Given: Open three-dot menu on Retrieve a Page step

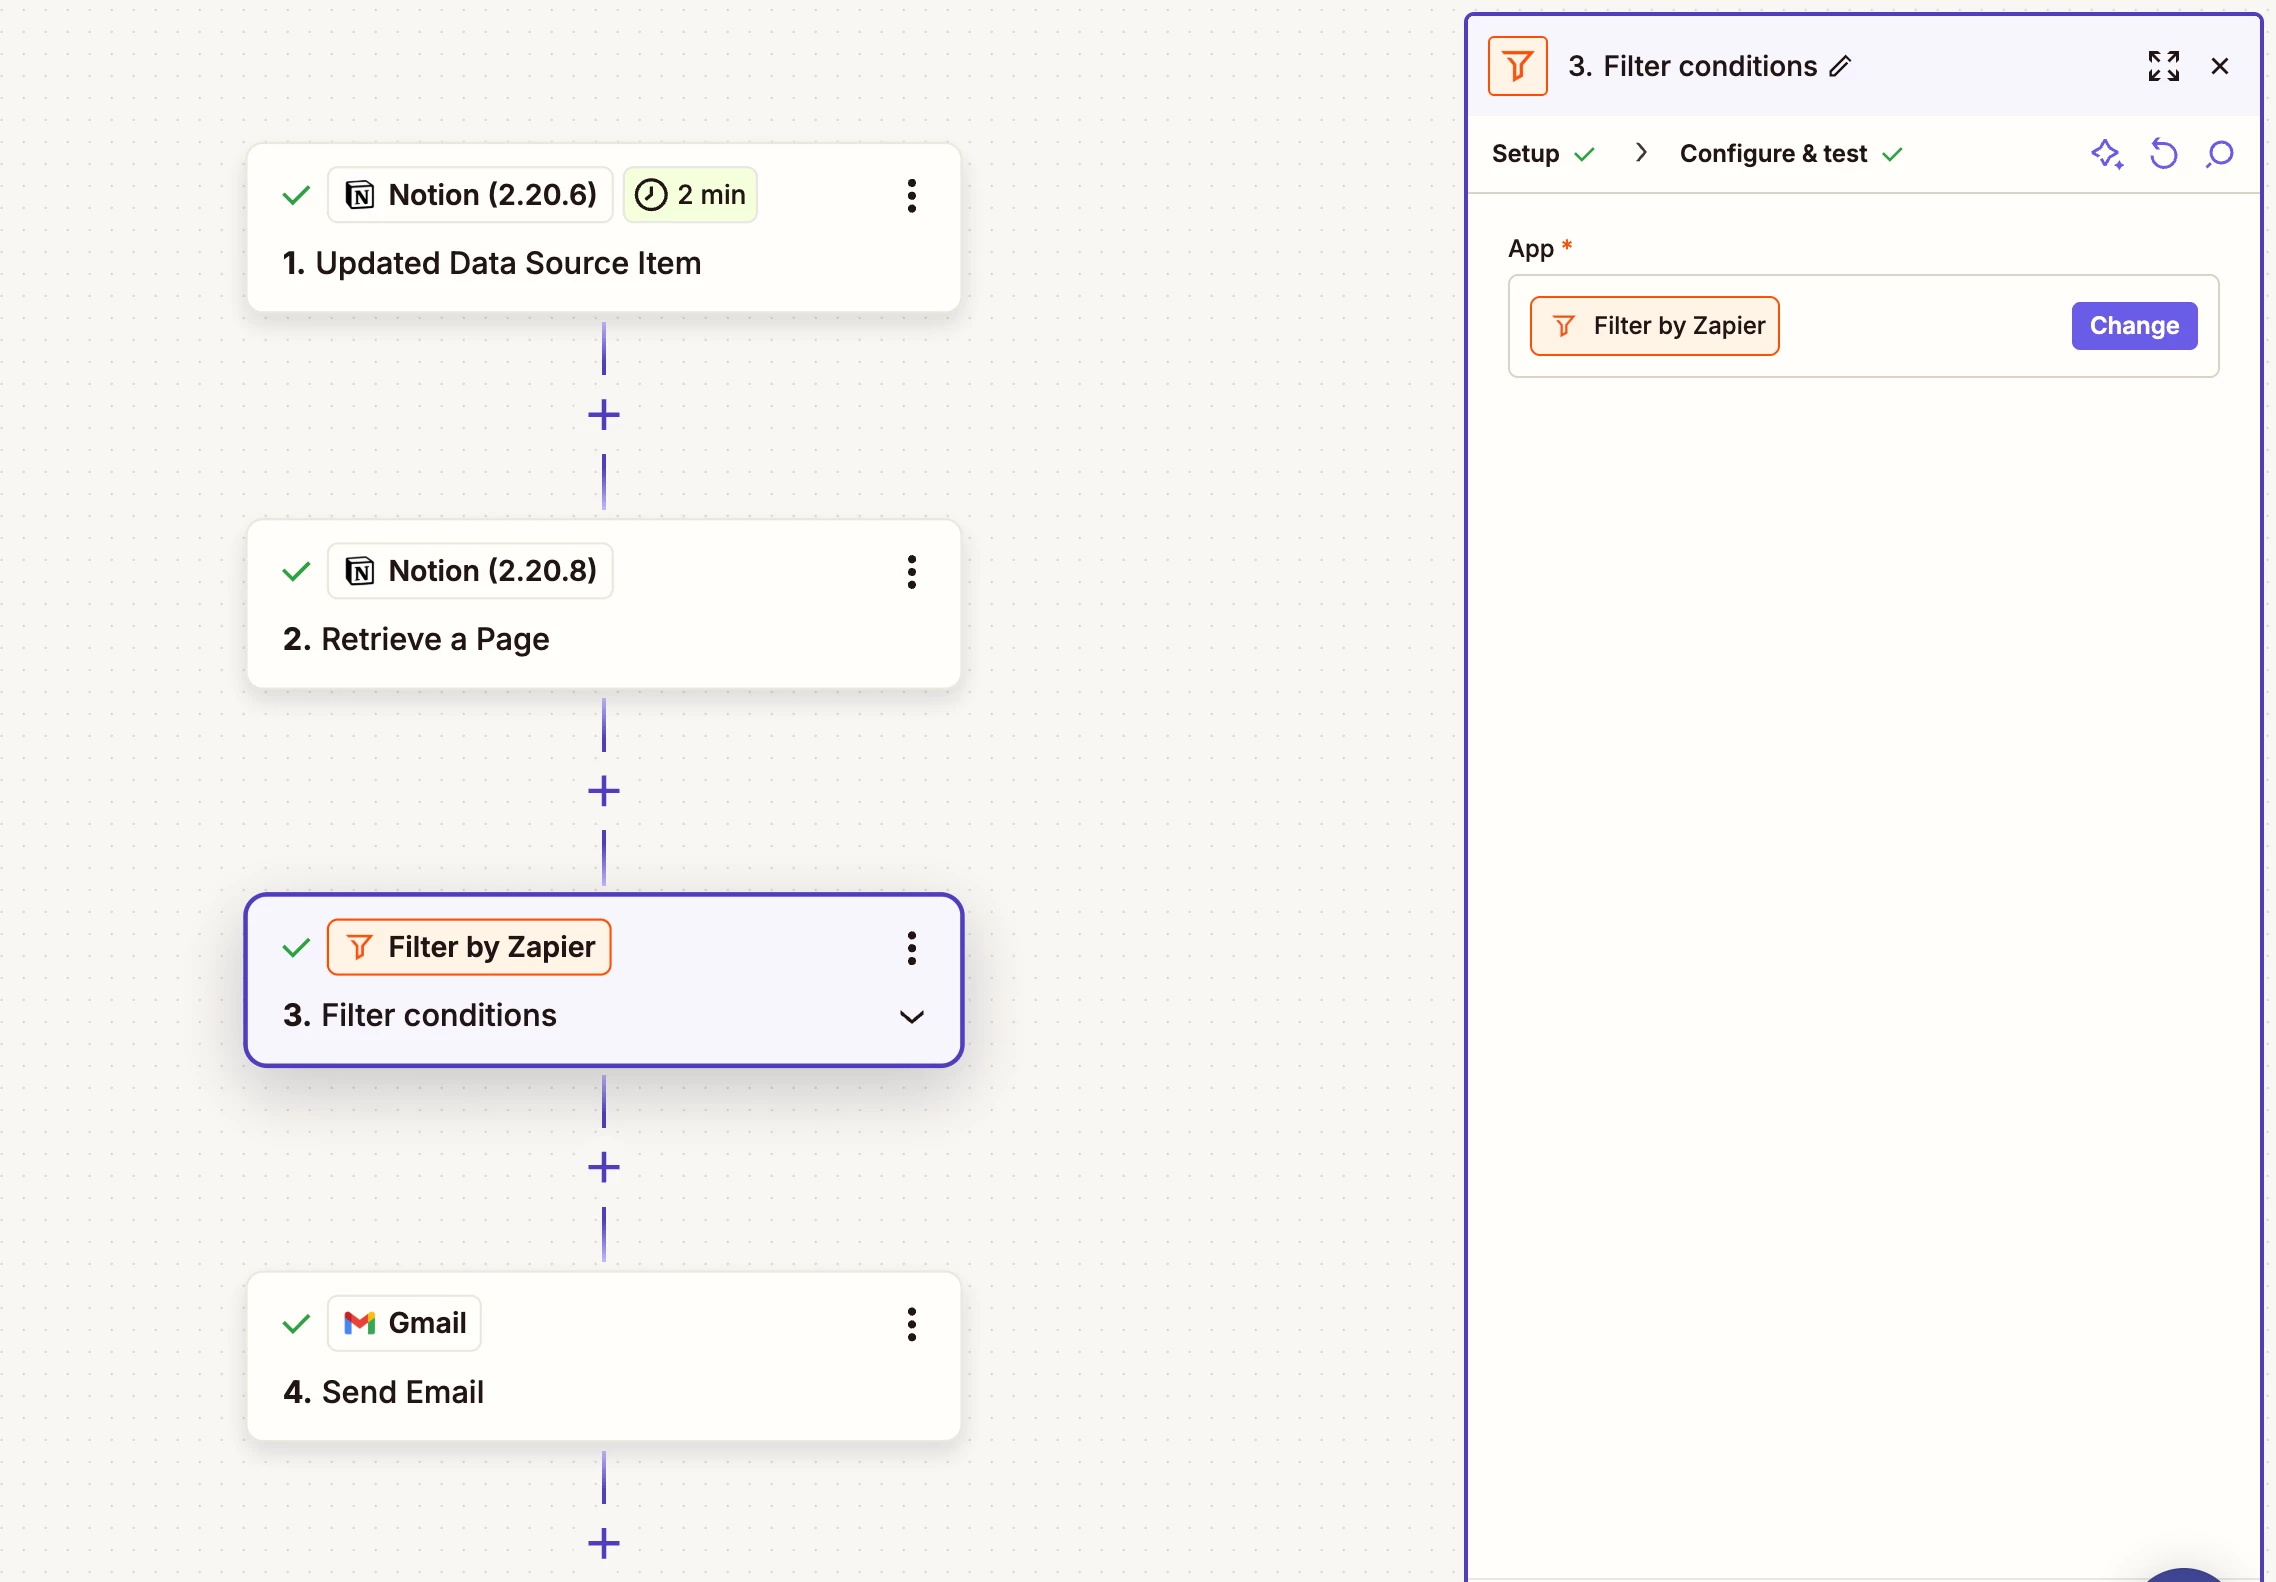Looking at the screenshot, I should pos(911,571).
